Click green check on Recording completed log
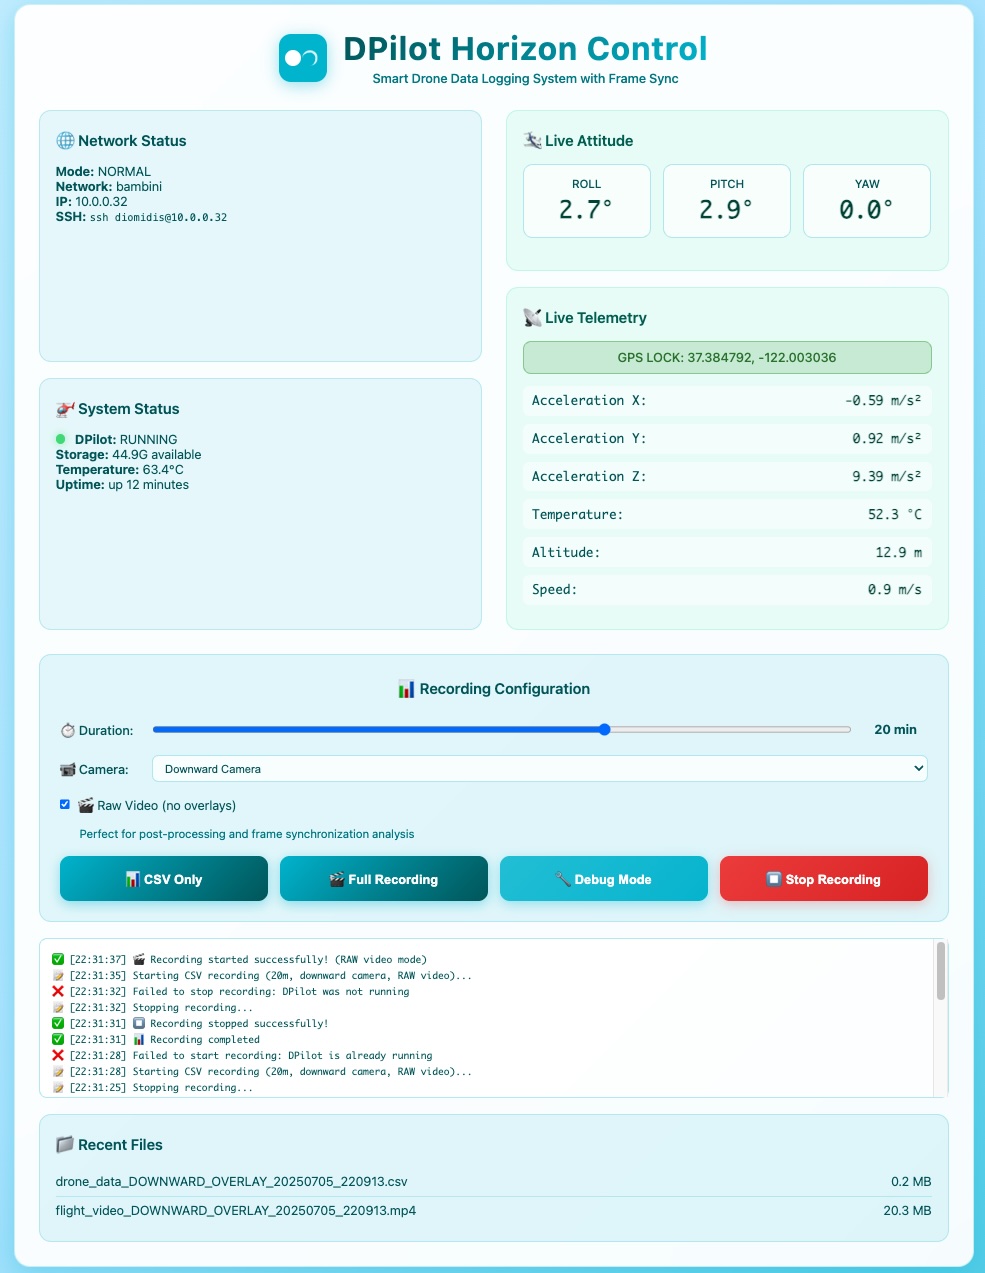 (58, 1039)
